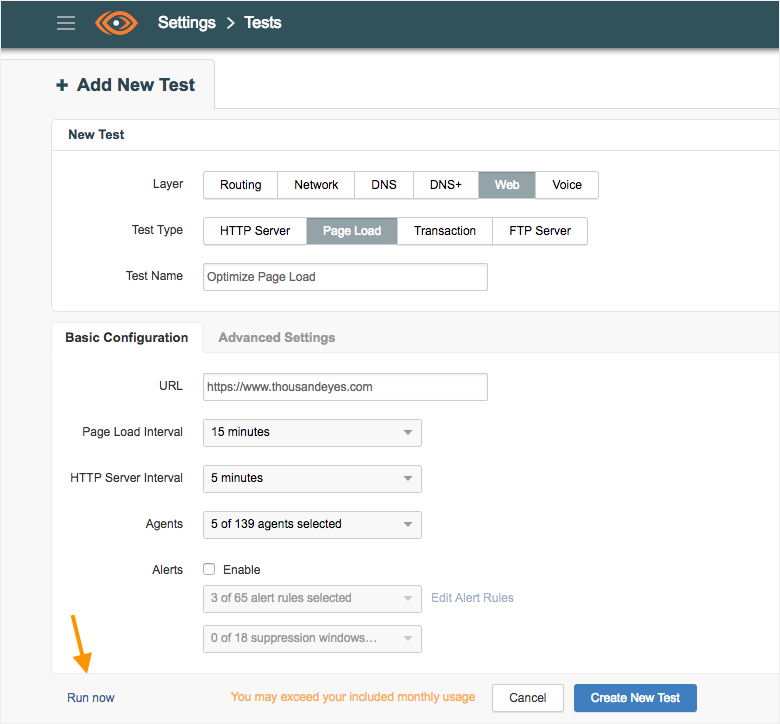
Task: Open the alert rules selected dropdown
Action: (x=312, y=598)
